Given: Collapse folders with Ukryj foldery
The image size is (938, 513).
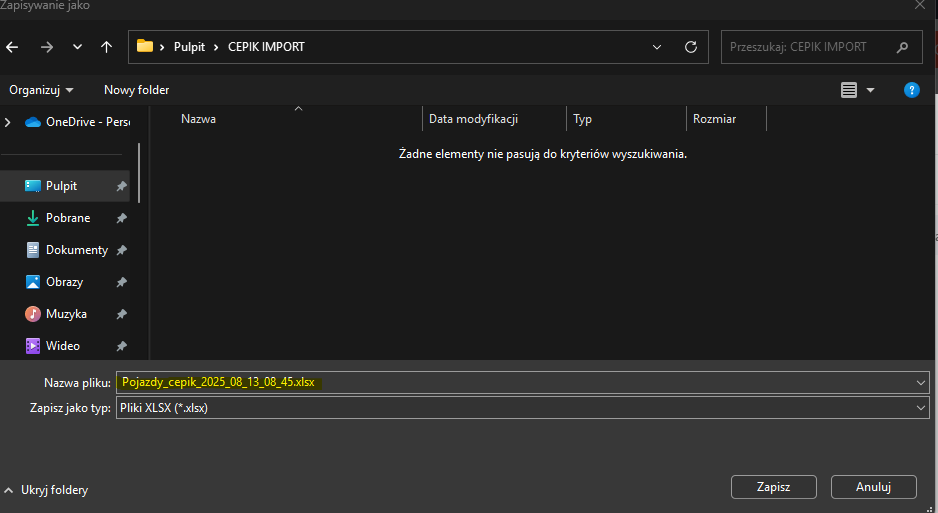Looking at the screenshot, I should tap(47, 490).
